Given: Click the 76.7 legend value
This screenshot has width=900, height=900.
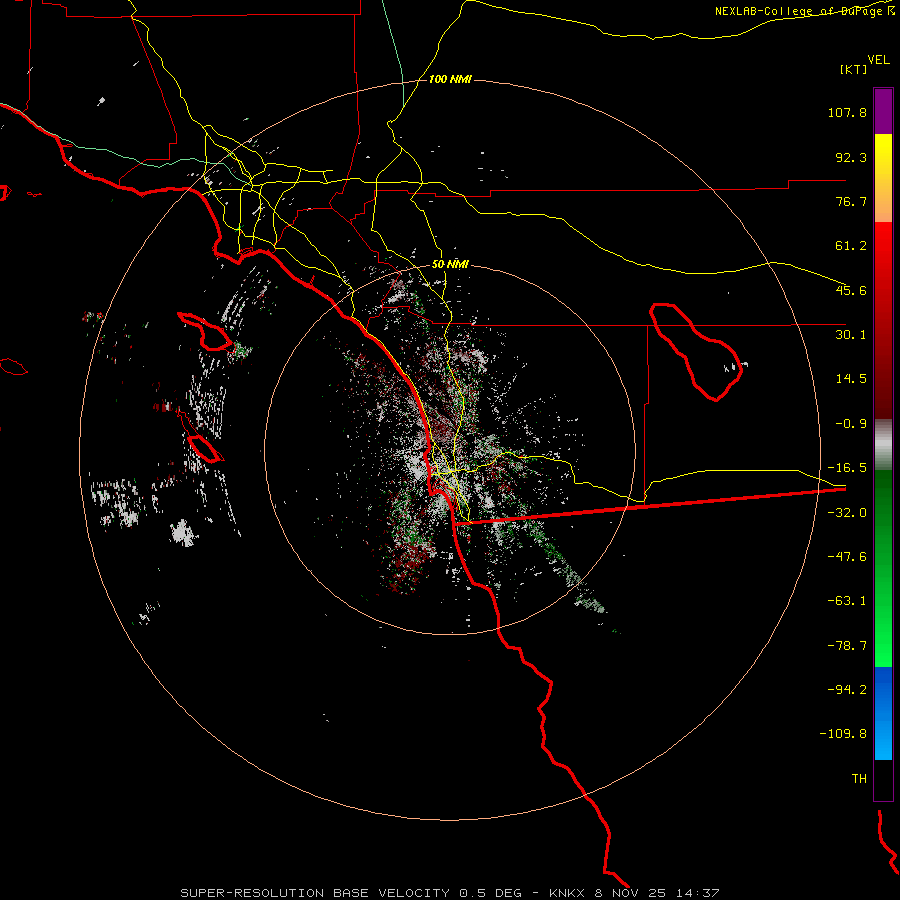Looking at the screenshot, I should tap(851, 201).
